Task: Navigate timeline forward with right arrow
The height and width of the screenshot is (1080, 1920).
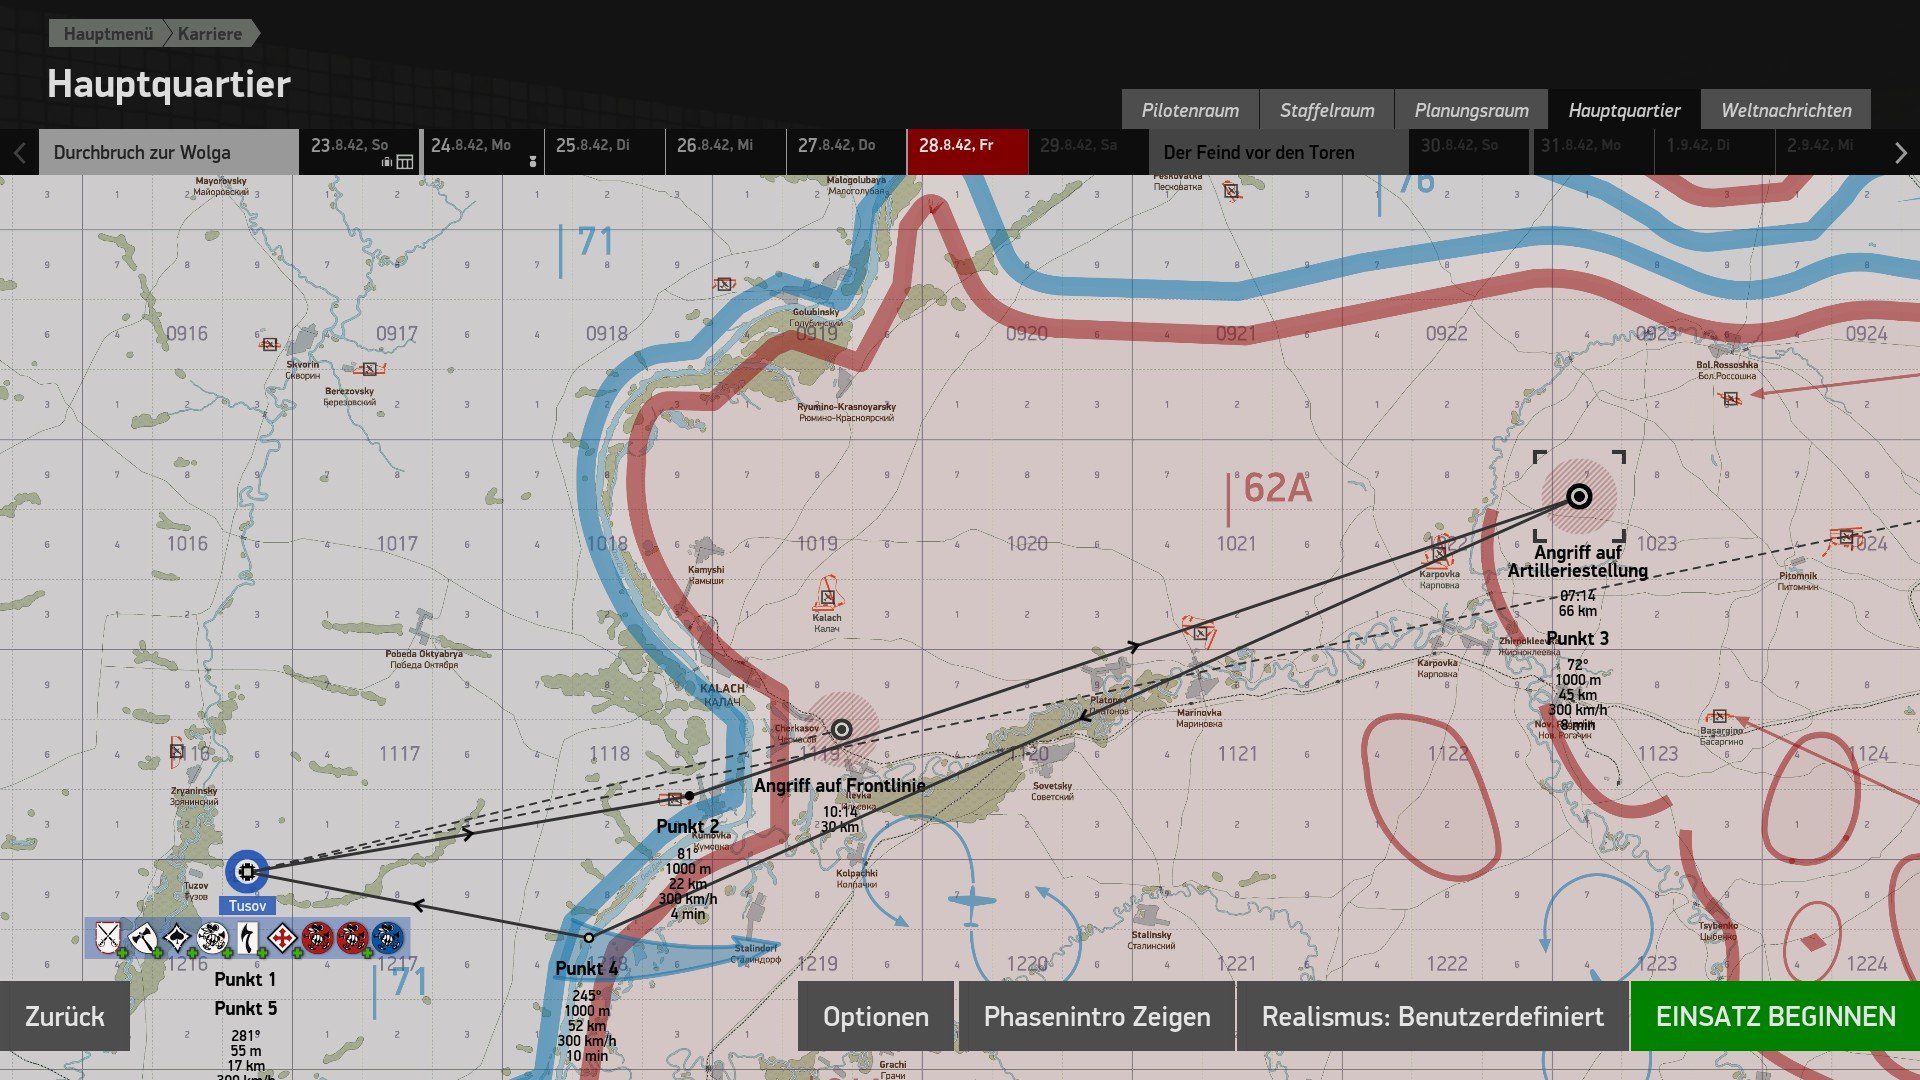Action: coord(1900,153)
